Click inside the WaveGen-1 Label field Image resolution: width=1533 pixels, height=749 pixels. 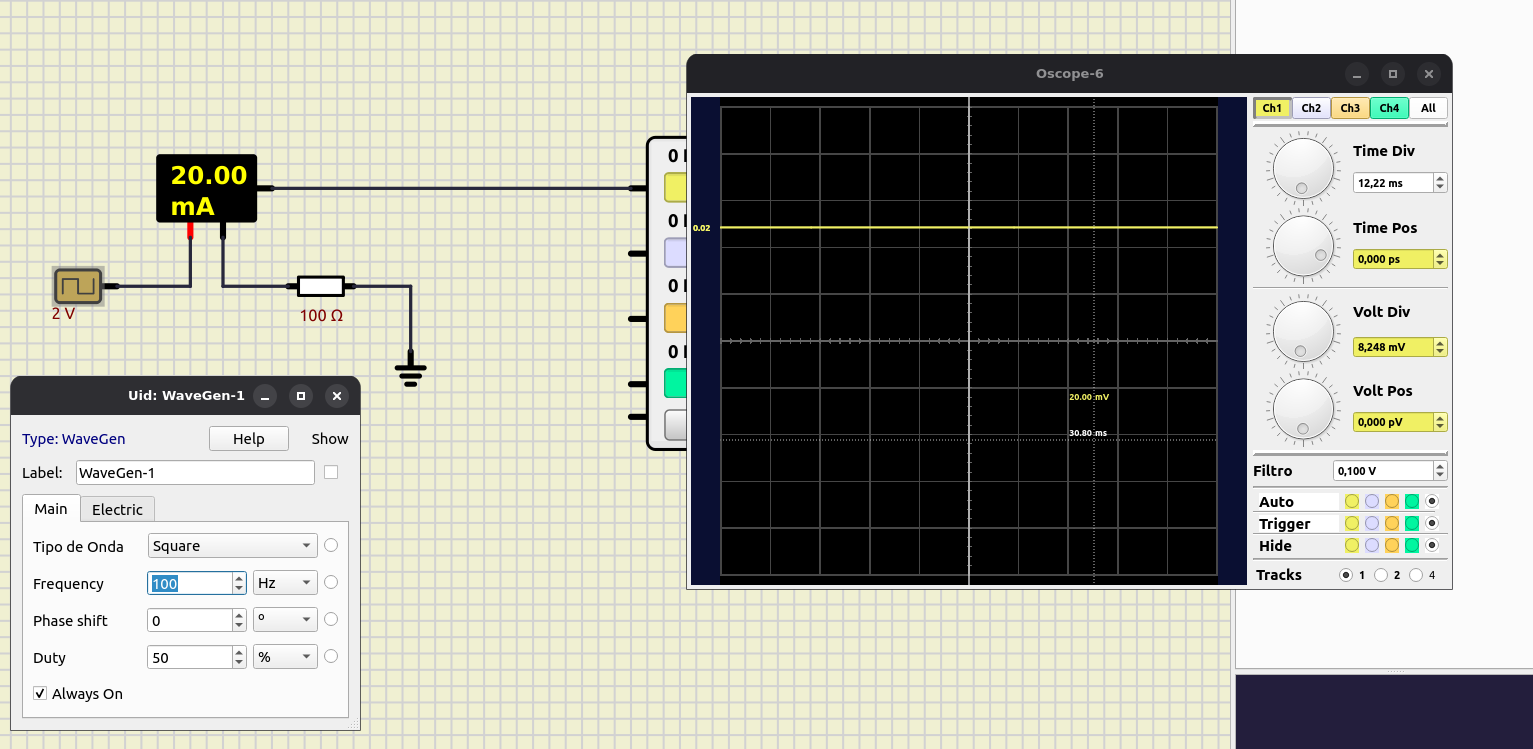[195, 472]
